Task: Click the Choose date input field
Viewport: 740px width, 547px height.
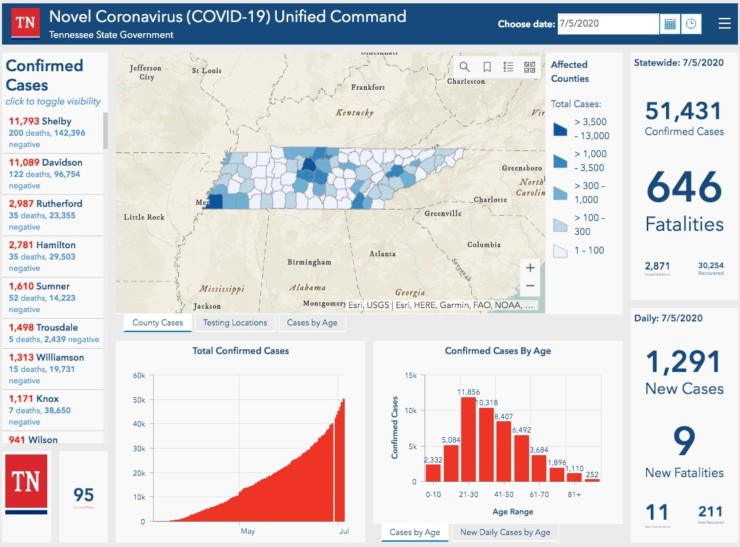Action: (607, 24)
